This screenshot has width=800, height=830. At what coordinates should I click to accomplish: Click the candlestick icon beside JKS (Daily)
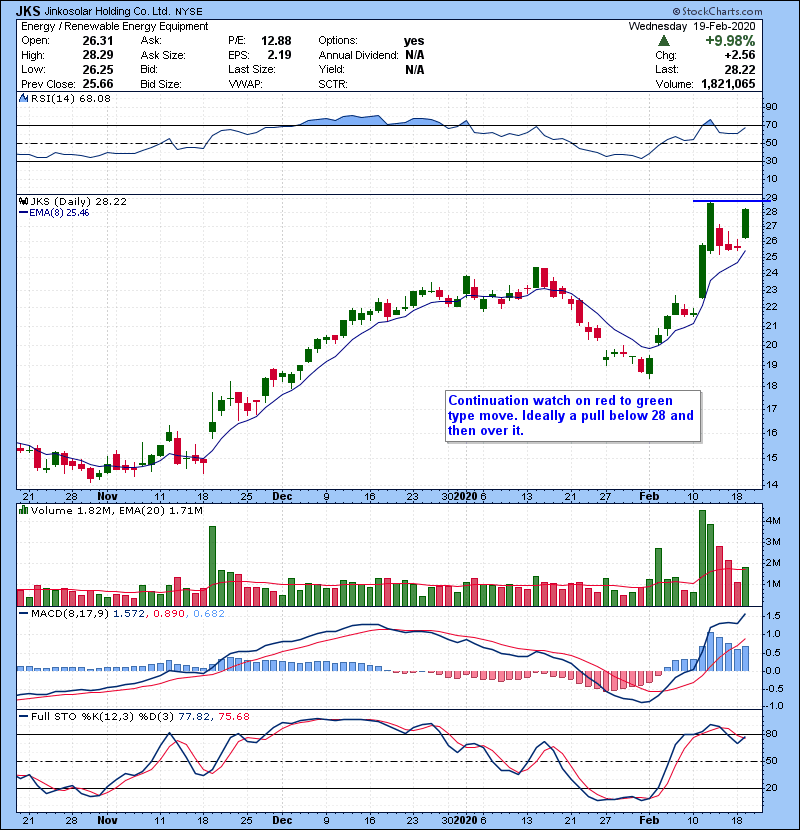coord(23,201)
